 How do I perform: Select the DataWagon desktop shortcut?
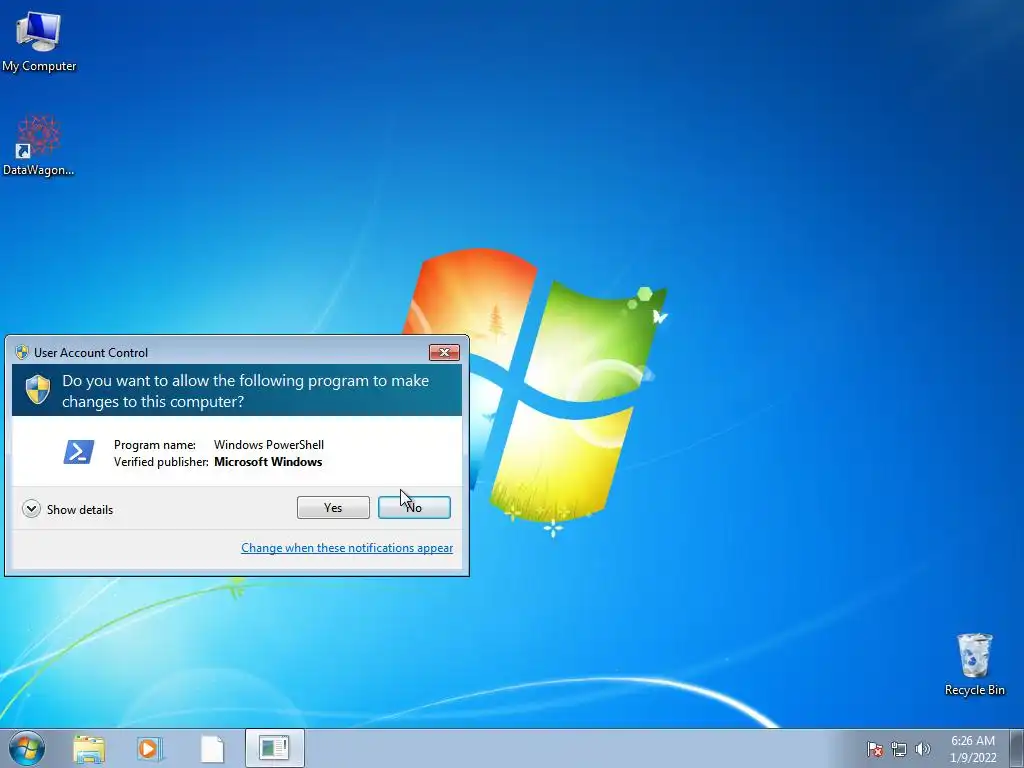(x=39, y=145)
